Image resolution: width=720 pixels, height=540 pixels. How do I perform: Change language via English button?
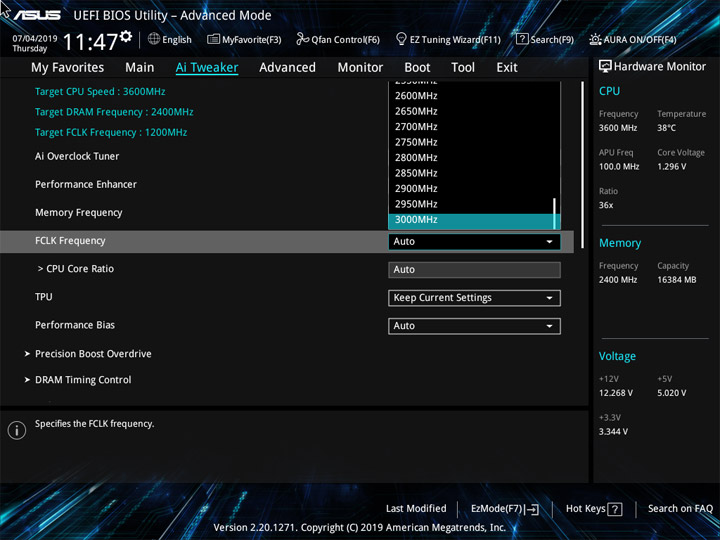coord(177,40)
